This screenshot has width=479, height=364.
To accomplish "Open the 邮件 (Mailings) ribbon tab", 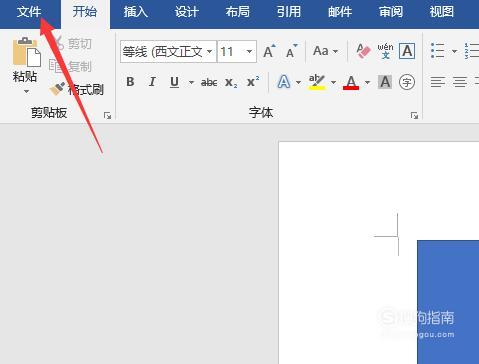I will [340, 12].
